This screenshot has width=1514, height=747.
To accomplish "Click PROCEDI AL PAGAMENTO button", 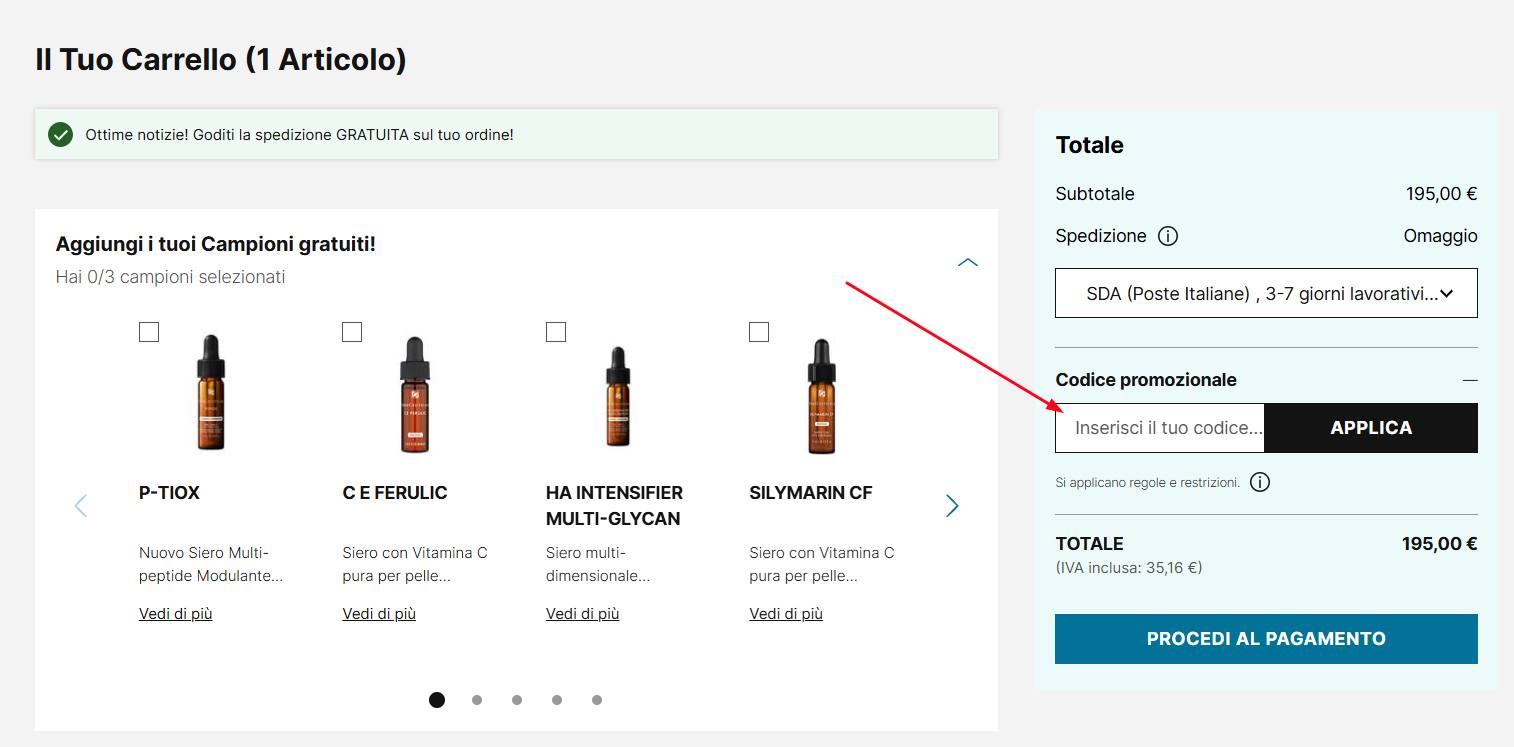I will click(1266, 639).
